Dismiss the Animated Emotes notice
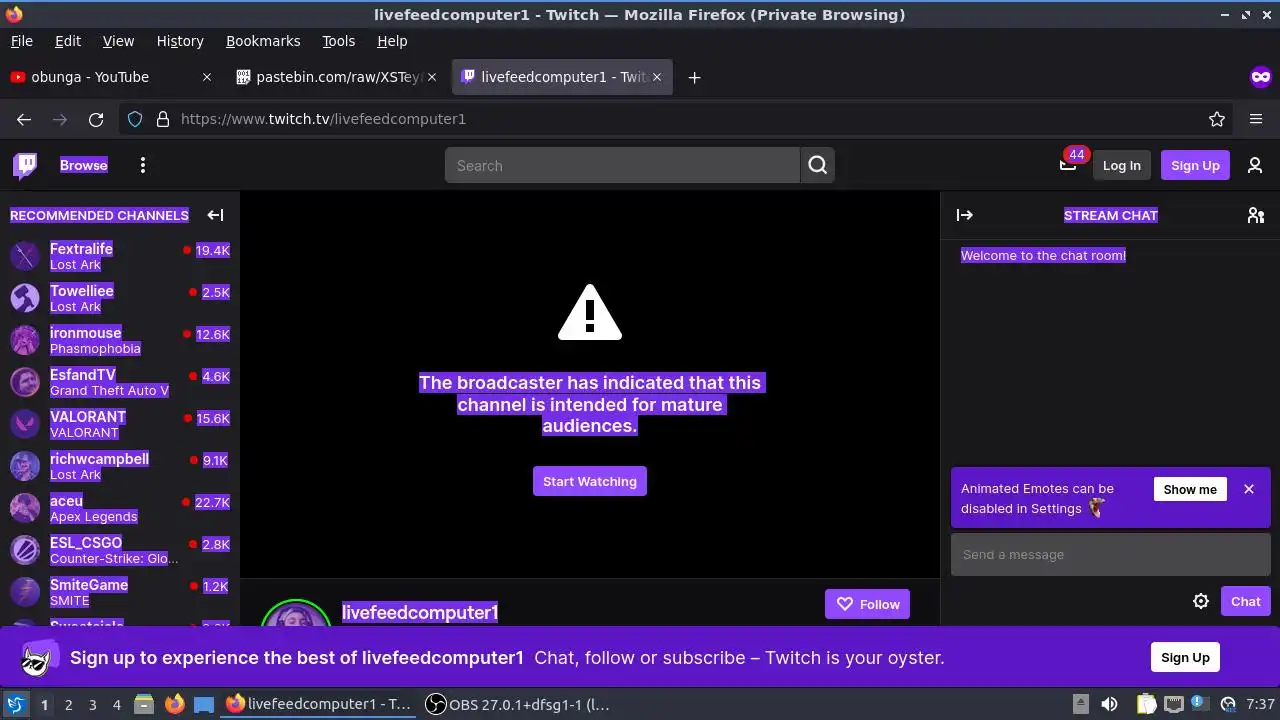This screenshot has width=1280, height=720. [1249, 489]
